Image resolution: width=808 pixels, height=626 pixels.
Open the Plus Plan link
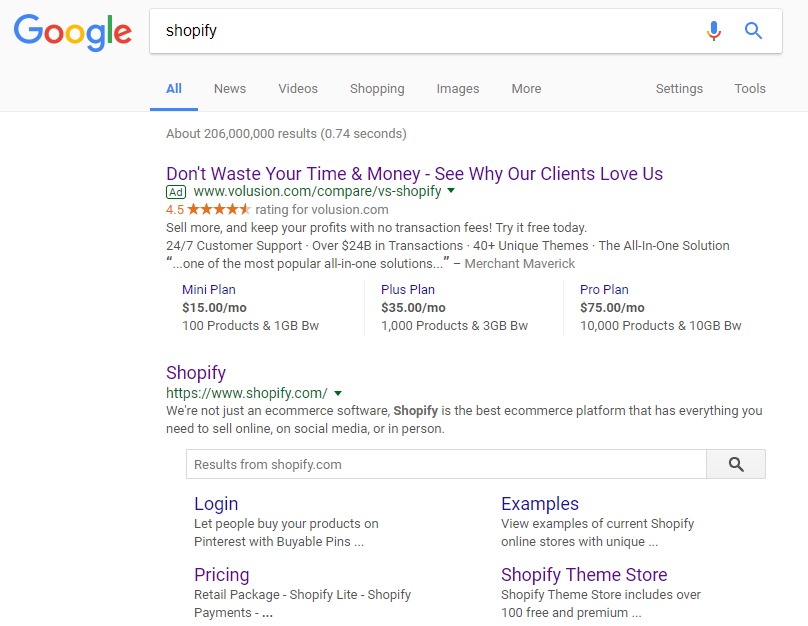pos(408,290)
